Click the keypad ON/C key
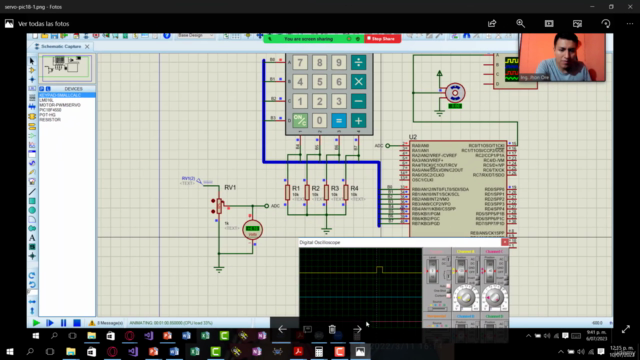This screenshot has width=640, height=360. coord(300,120)
